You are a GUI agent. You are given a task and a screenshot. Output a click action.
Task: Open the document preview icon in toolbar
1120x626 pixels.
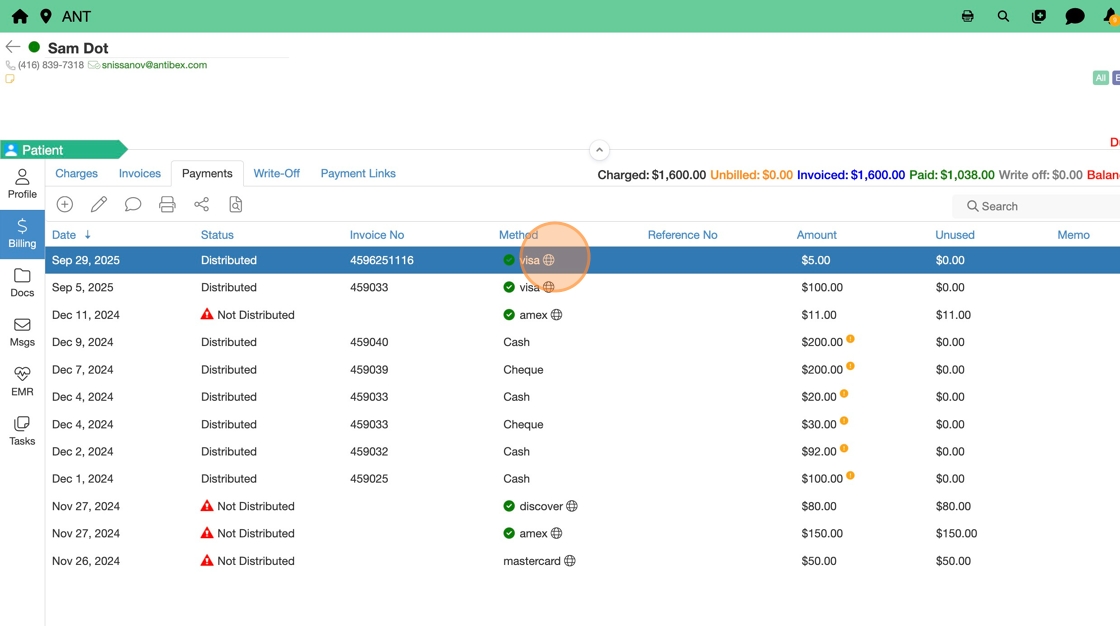tap(236, 205)
